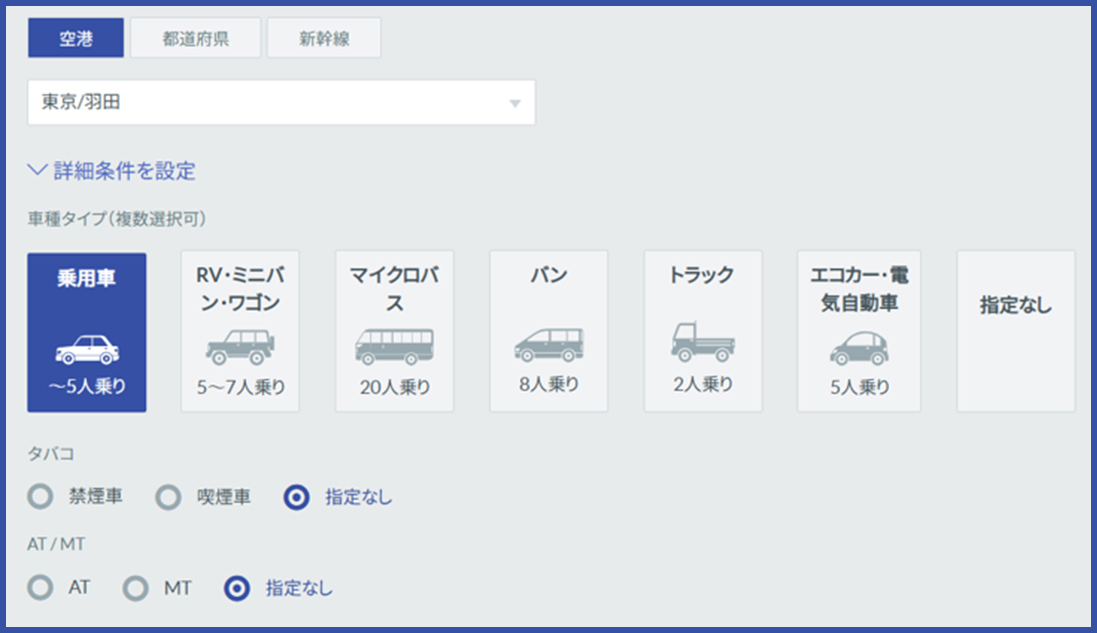The width and height of the screenshot is (1097, 633).
Task: Select the 喫煙車 radio button
Action: [168, 496]
